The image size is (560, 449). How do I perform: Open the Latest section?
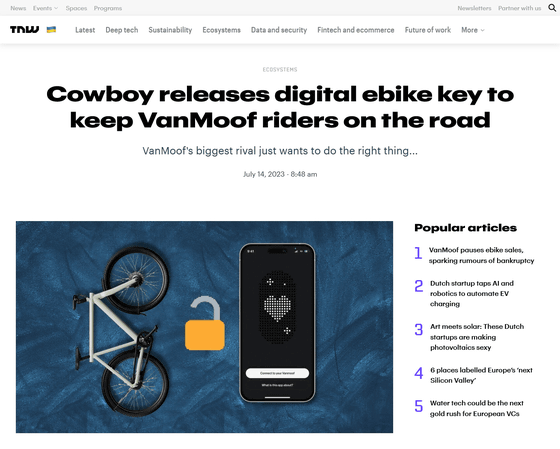point(85,30)
